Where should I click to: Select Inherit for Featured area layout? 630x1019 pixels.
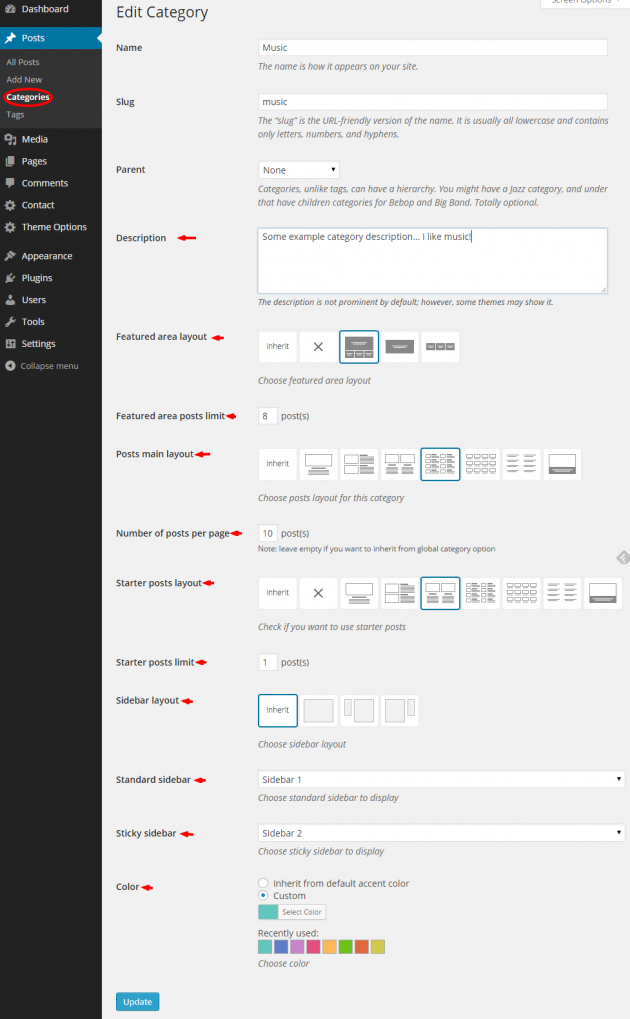(x=278, y=346)
